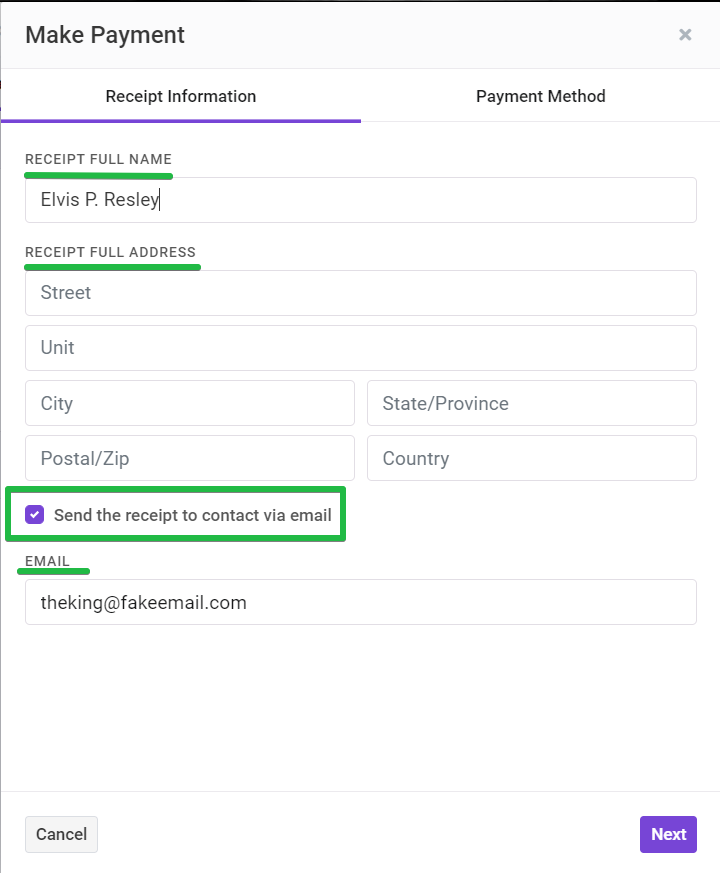Click the RECEIPT FULL NAME label
The height and width of the screenshot is (873, 720).
click(x=99, y=159)
